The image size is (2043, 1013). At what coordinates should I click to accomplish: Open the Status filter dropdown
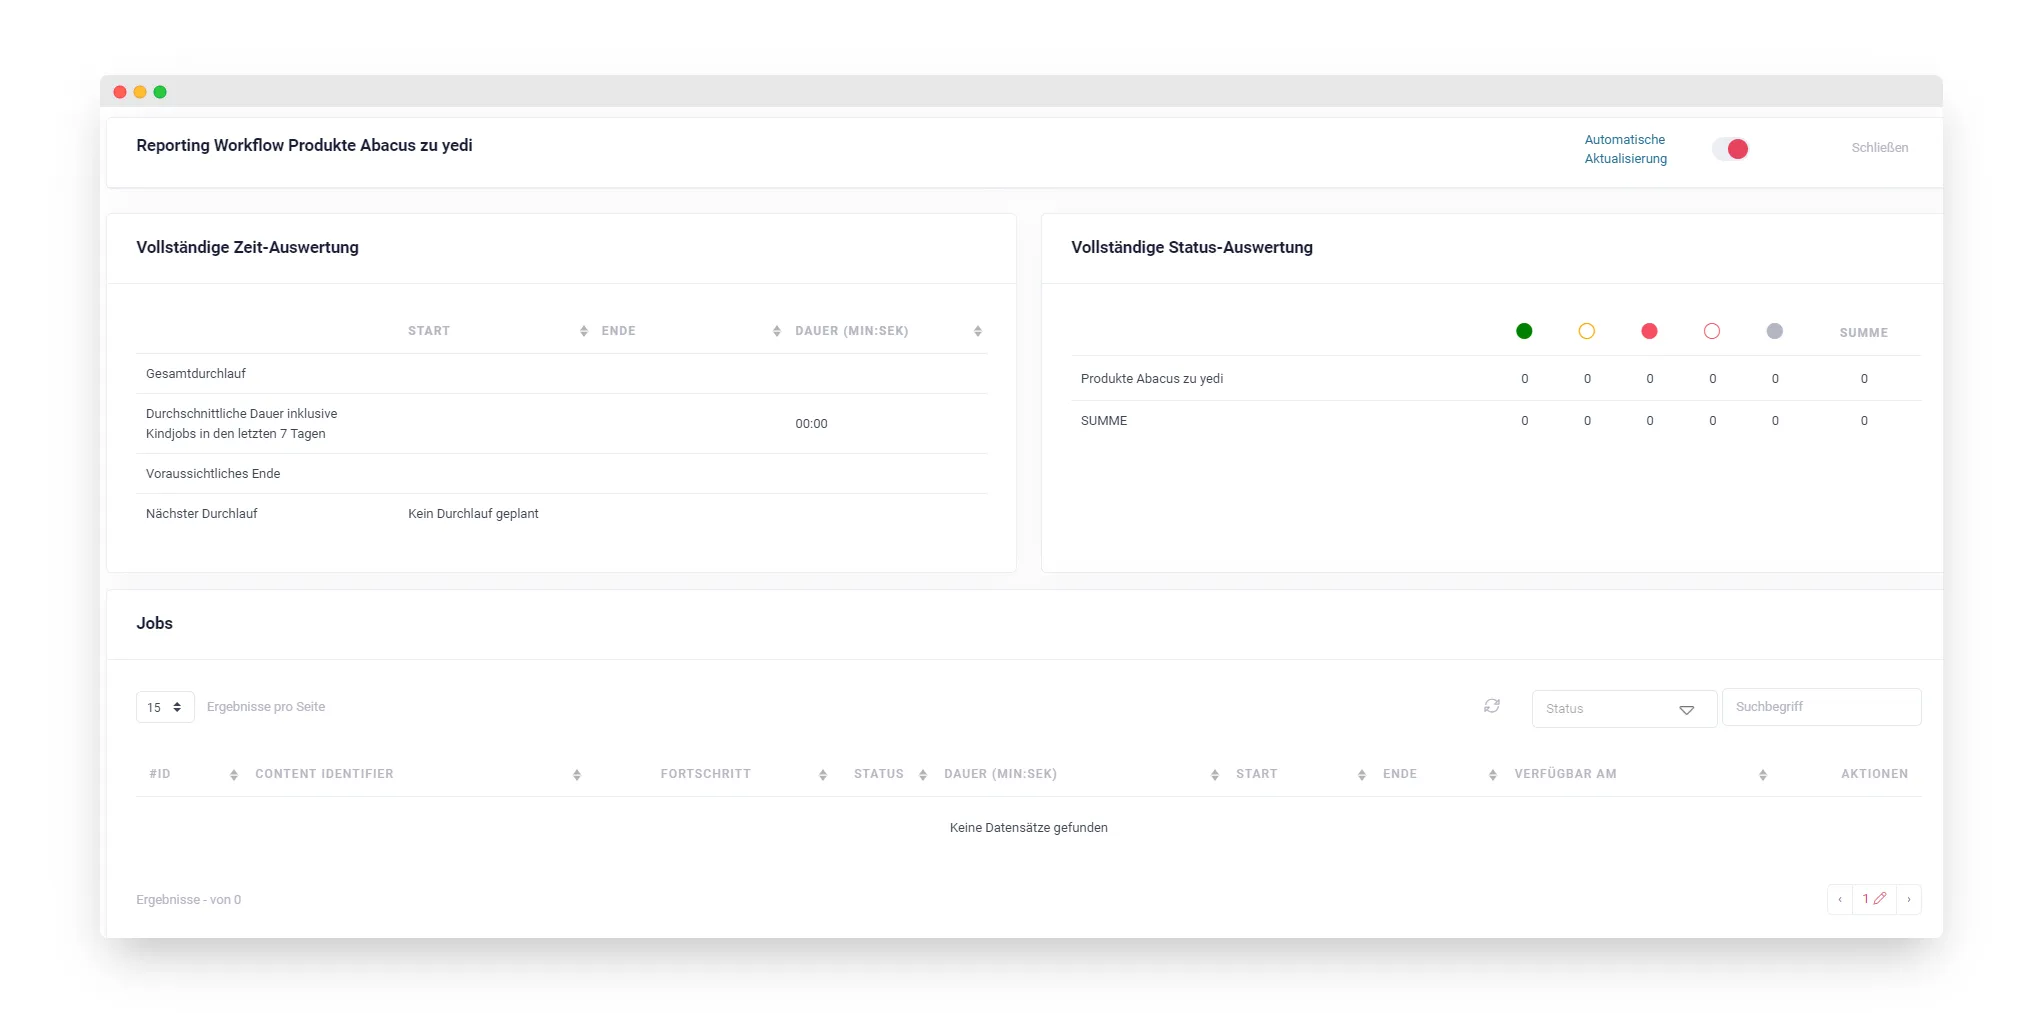click(x=1624, y=709)
